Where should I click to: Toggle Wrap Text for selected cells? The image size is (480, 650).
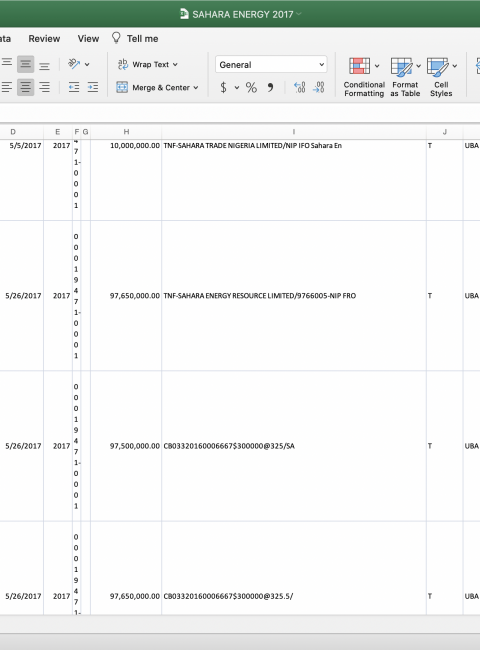(x=148, y=64)
